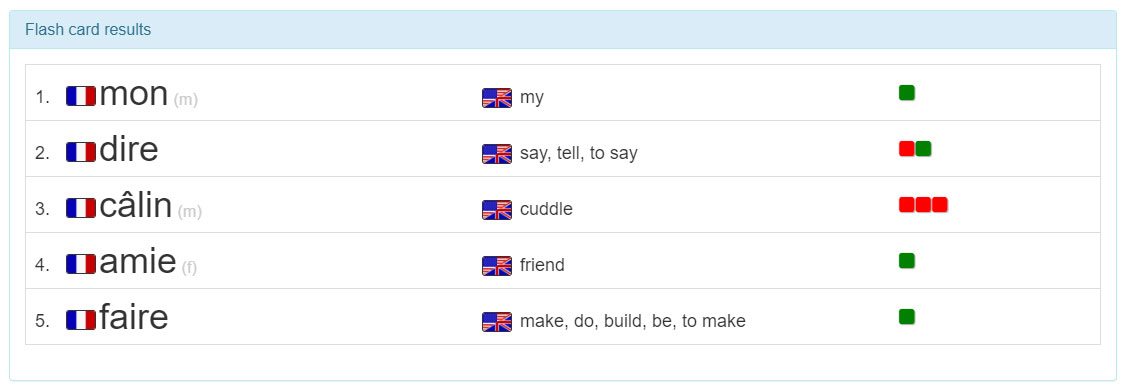Screen dimensions: 1125x390
Task: Select the word faire
Action: click(x=133, y=318)
